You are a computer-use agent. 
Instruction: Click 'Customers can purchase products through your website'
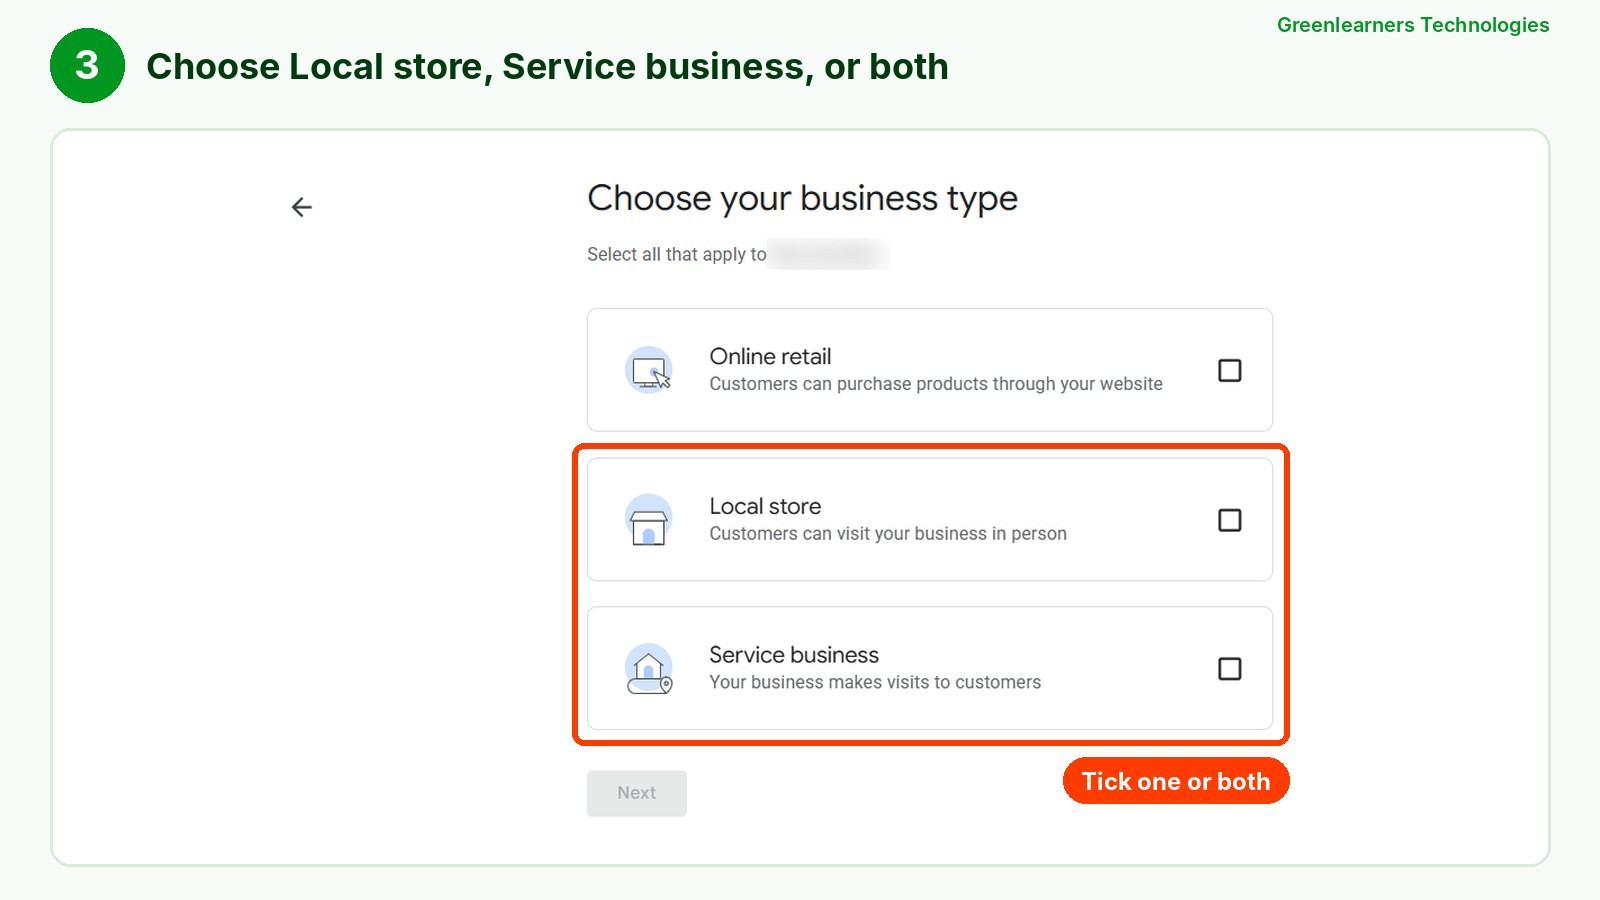pos(936,384)
